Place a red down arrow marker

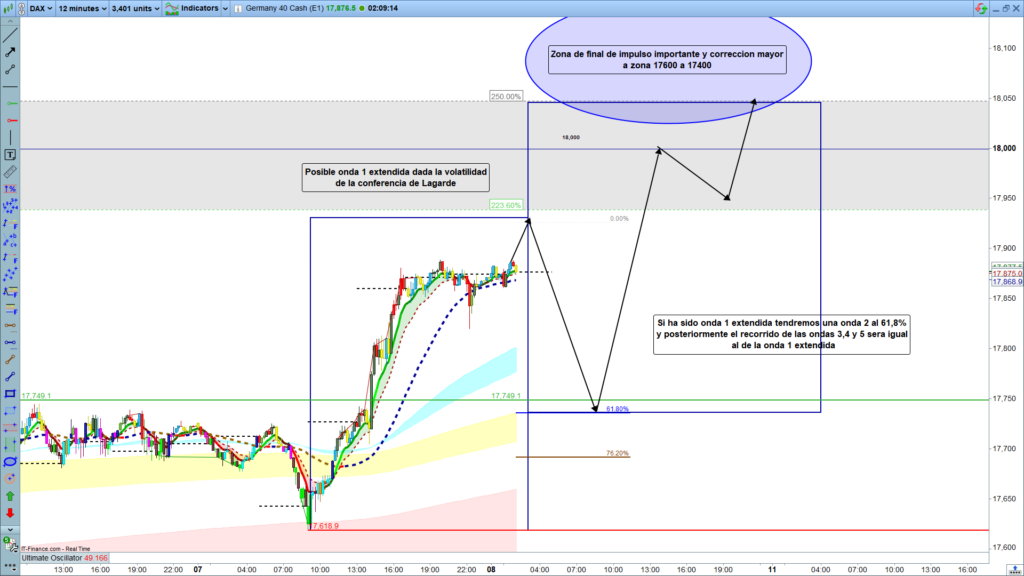point(10,512)
